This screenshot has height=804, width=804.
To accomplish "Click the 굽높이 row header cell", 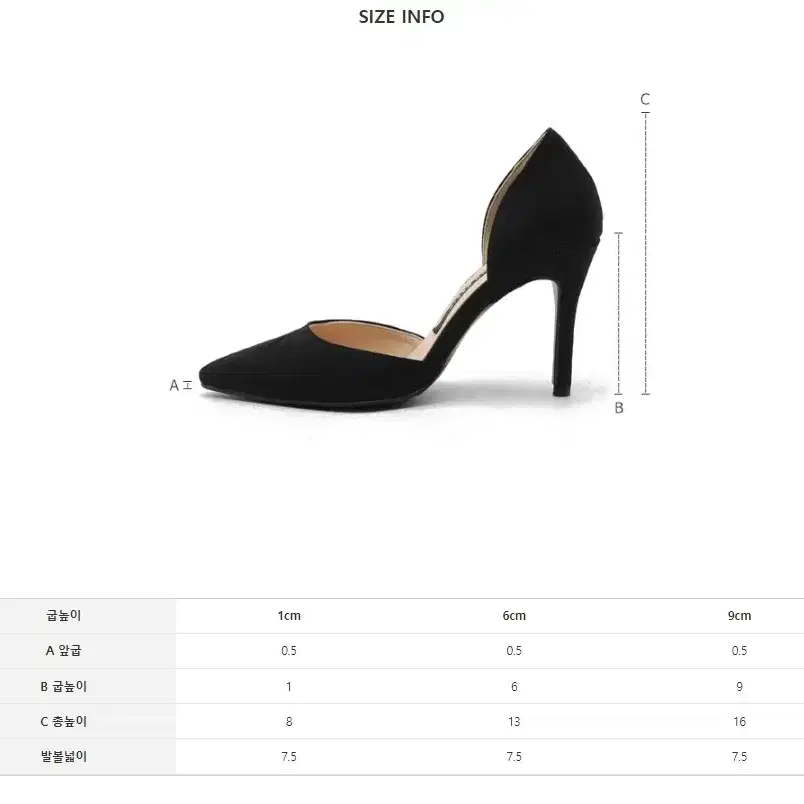I will point(64,616).
